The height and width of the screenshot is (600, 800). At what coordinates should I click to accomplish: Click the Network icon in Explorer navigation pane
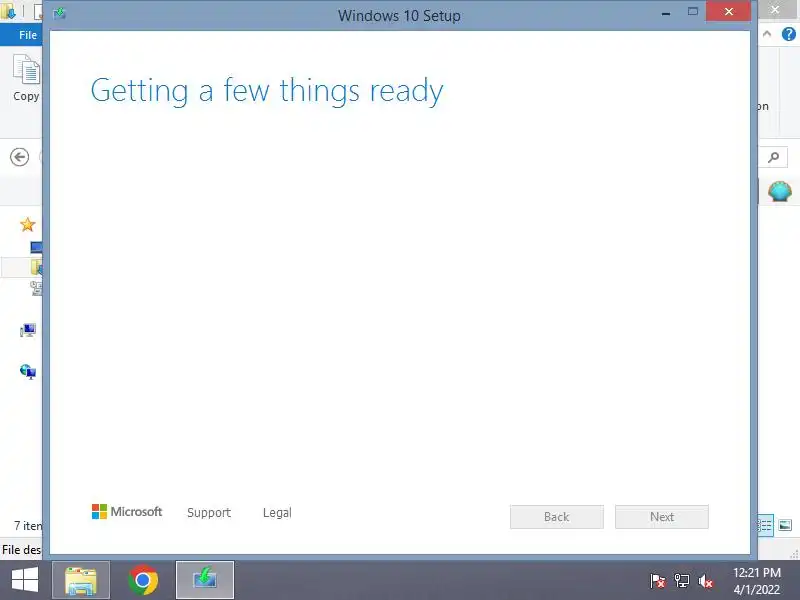pyautogui.click(x=28, y=371)
